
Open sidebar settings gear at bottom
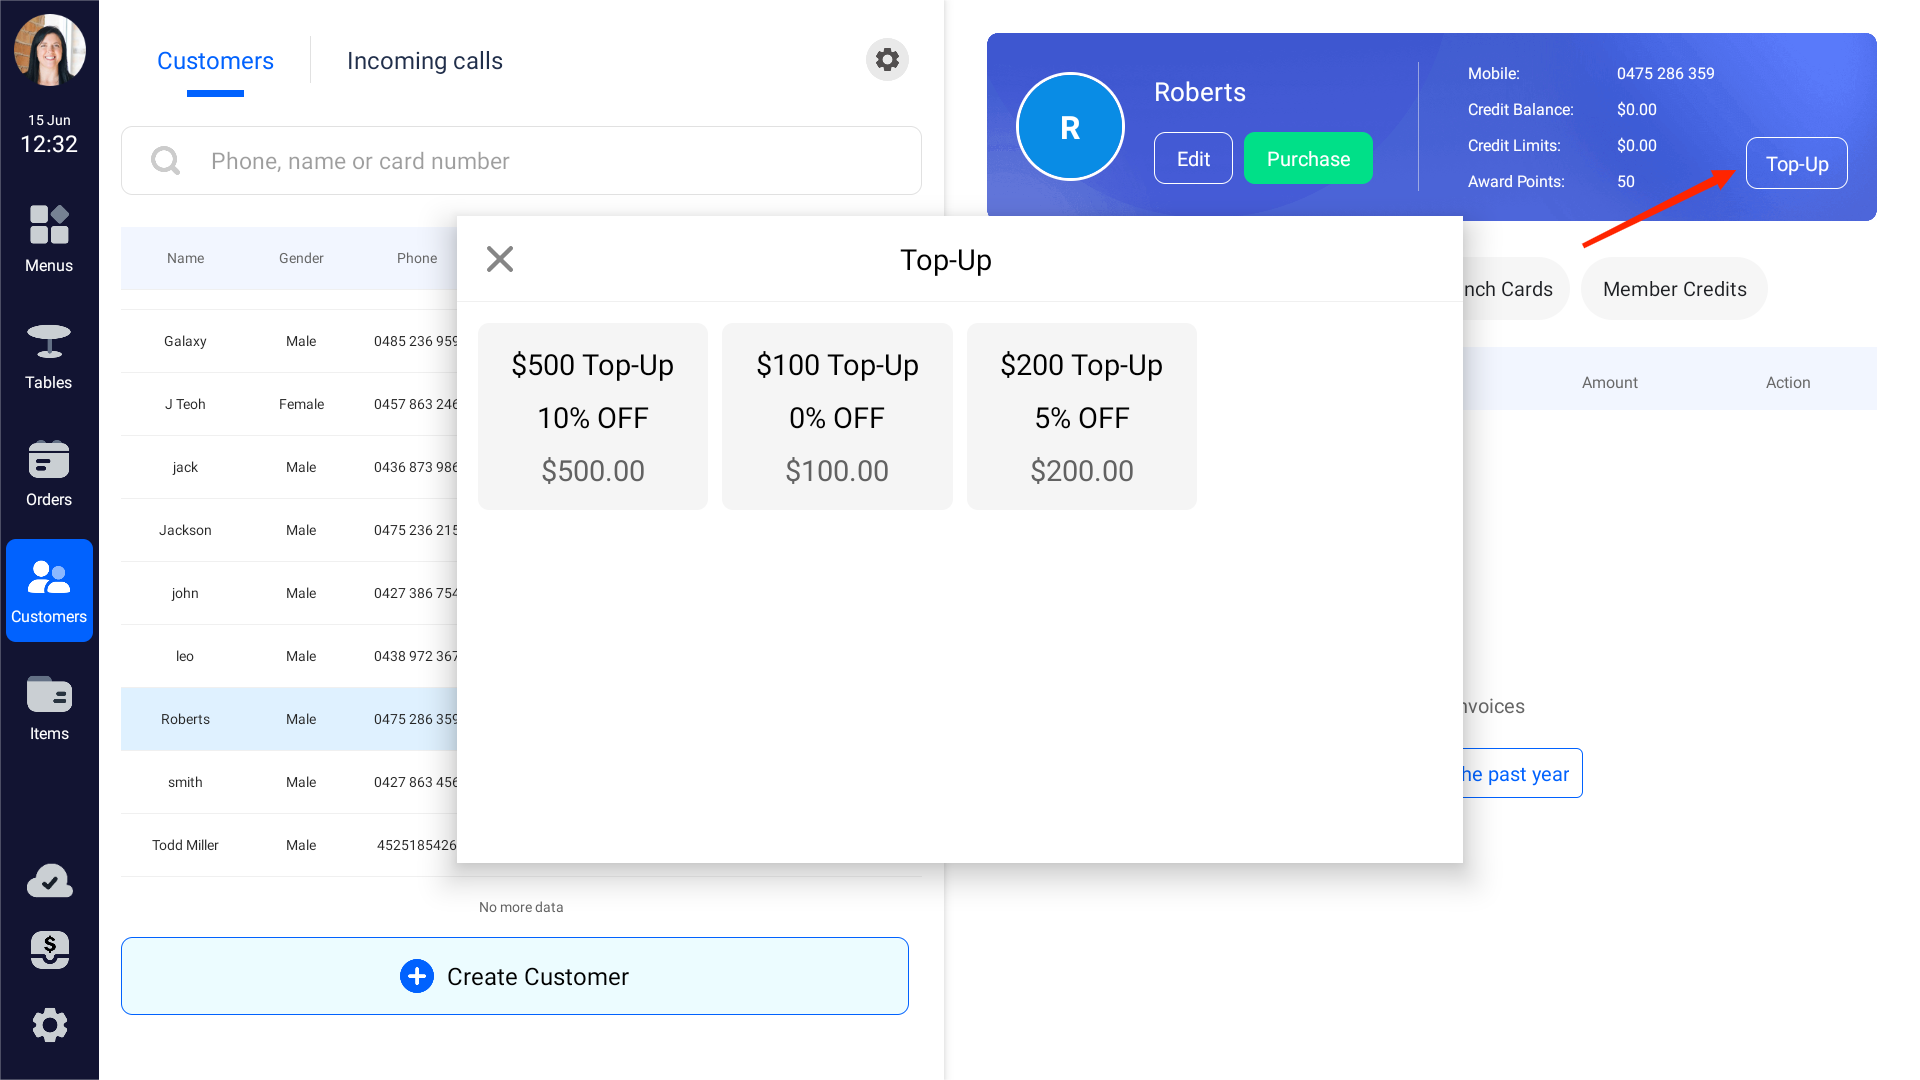(49, 1025)
